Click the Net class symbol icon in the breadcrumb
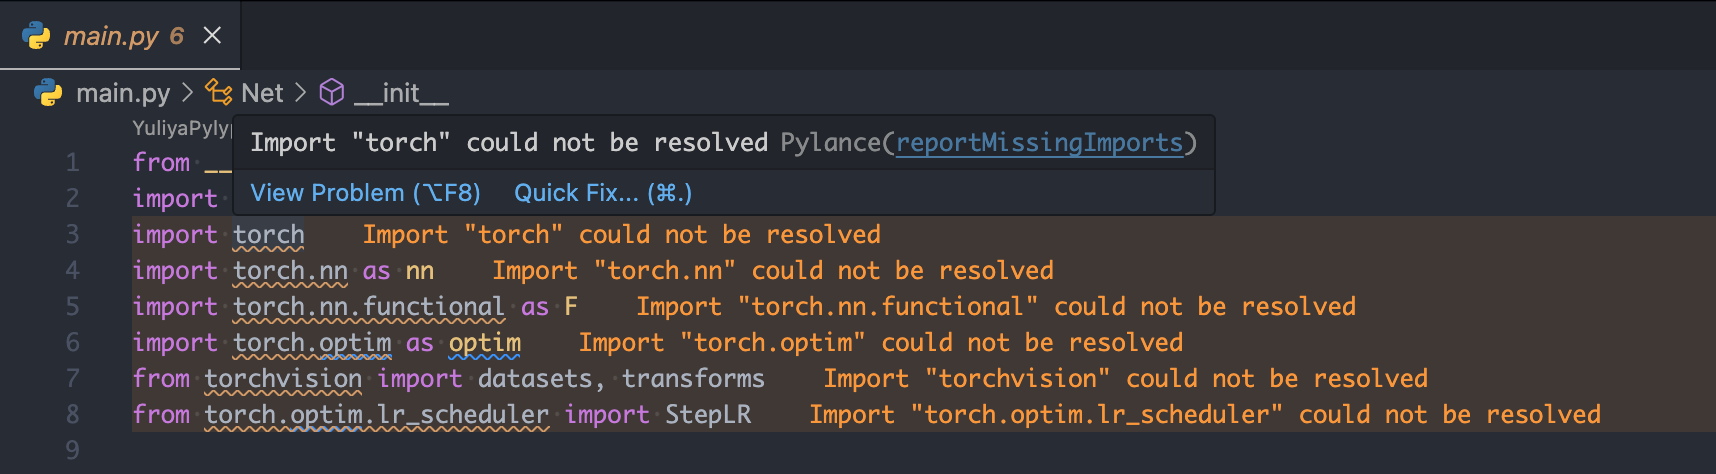Image resolution: width=1716 pixels, height=474 pixels. pyautogui.click(x=219, y=93)
